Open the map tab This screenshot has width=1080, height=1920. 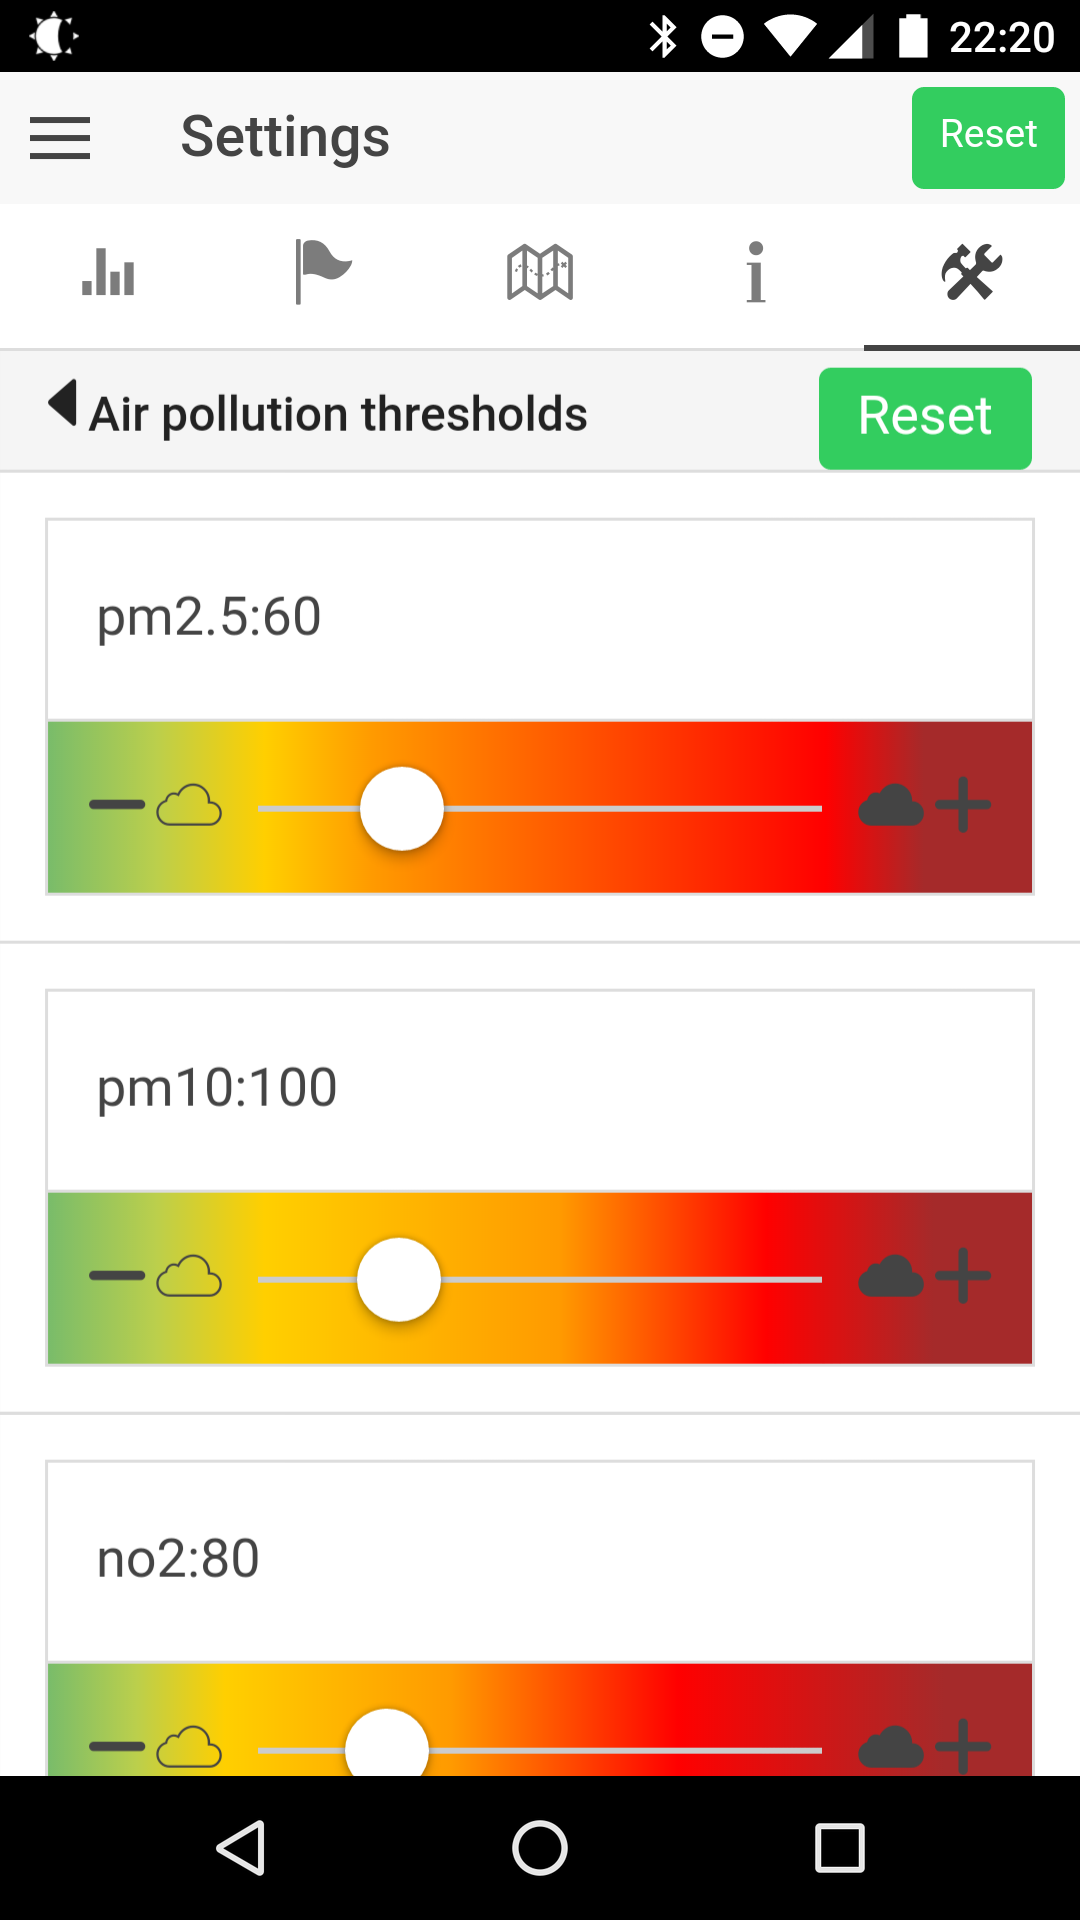(x=540, y=272)
